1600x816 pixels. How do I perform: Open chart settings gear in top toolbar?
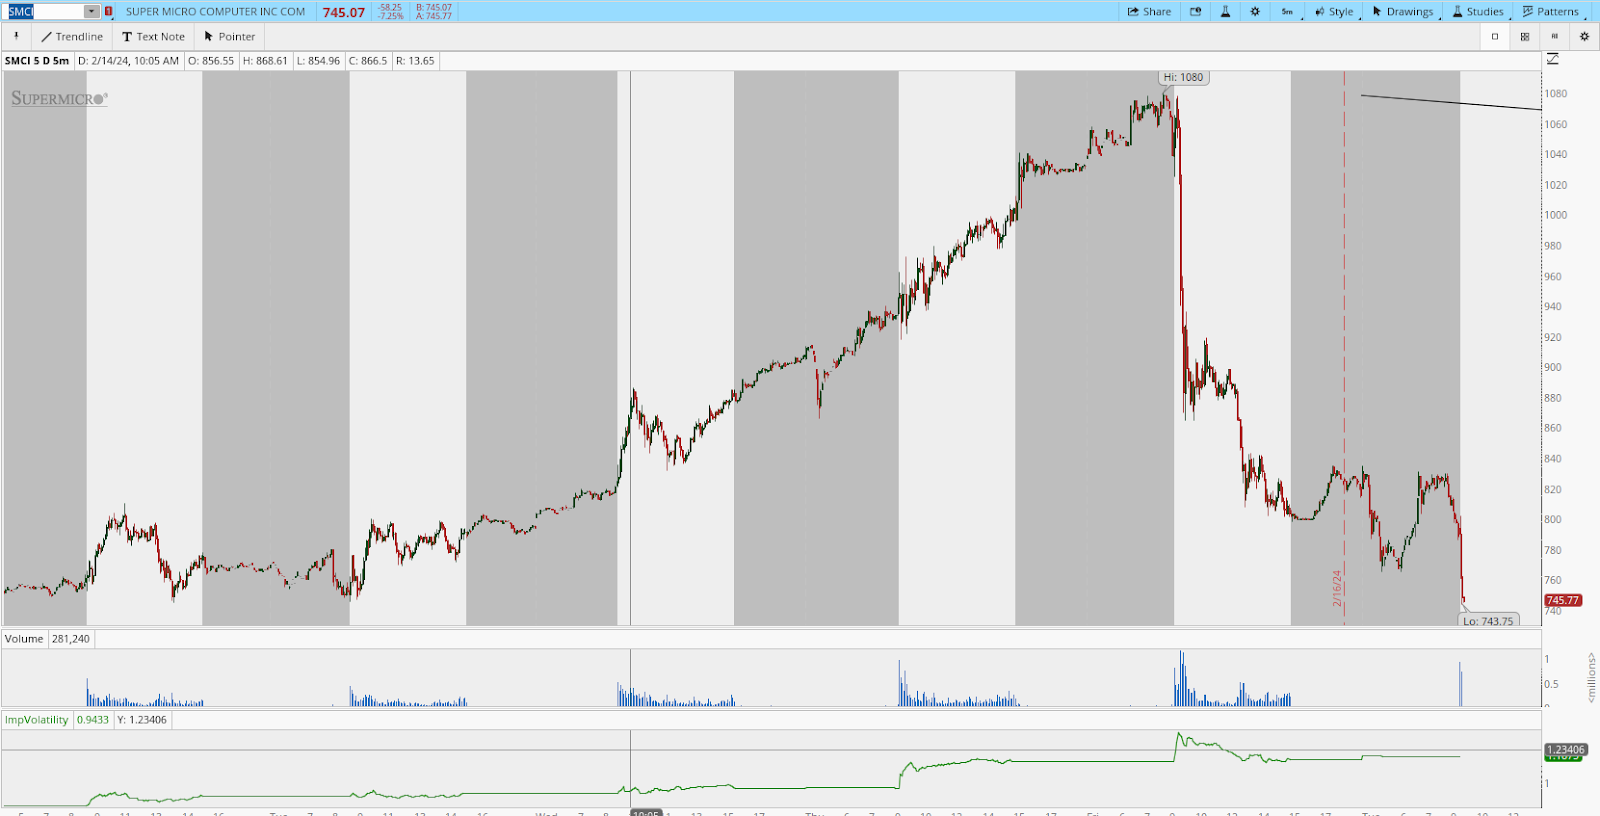(x=1255, y=11)
